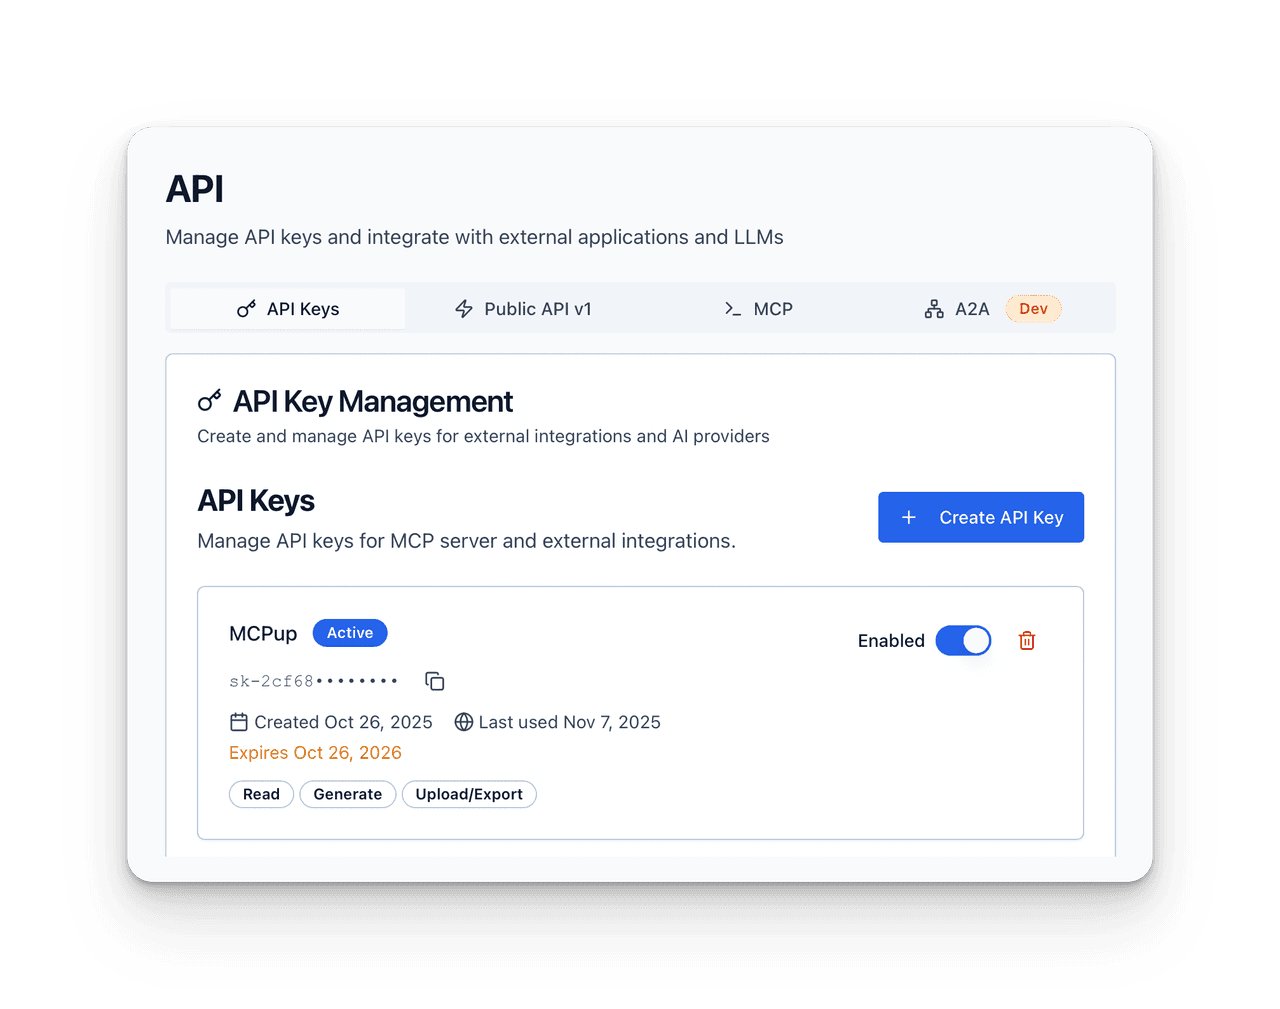The image size is (1280, 1009).
Task: Click the network diagram icon beside A2A
Action: pos(934,309)
